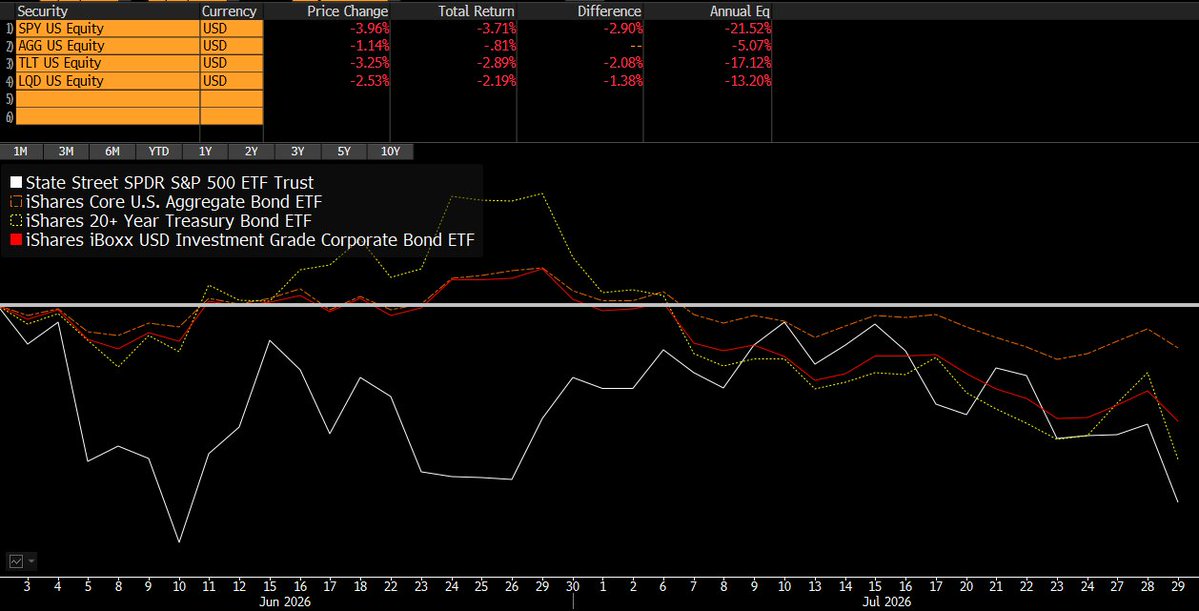Click the AGG US Equity security field

coord(106,46)
